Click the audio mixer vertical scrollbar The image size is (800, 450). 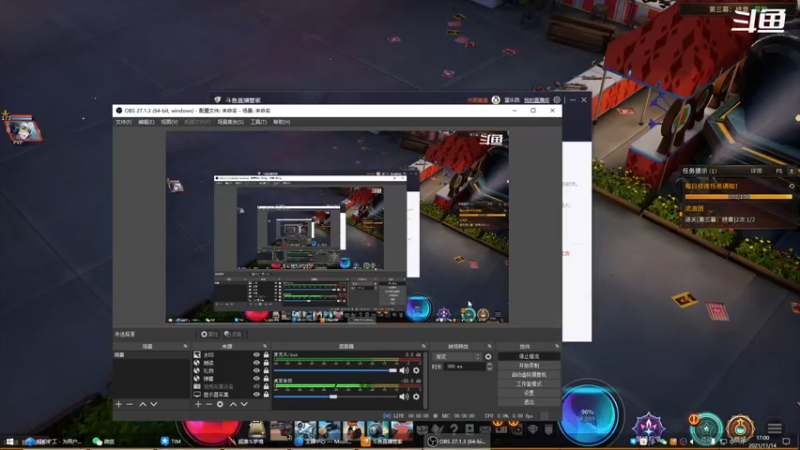point(424,380)
